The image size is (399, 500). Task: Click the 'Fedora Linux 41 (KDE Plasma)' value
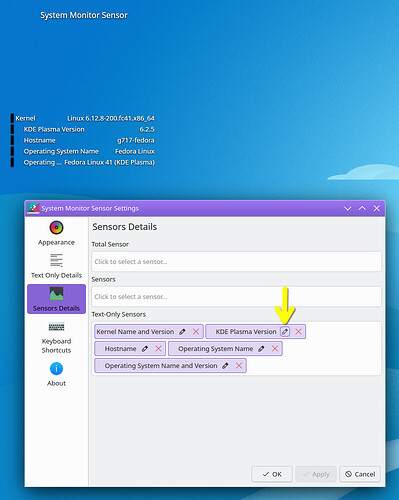pyautogui.click(x=110, y=162)
